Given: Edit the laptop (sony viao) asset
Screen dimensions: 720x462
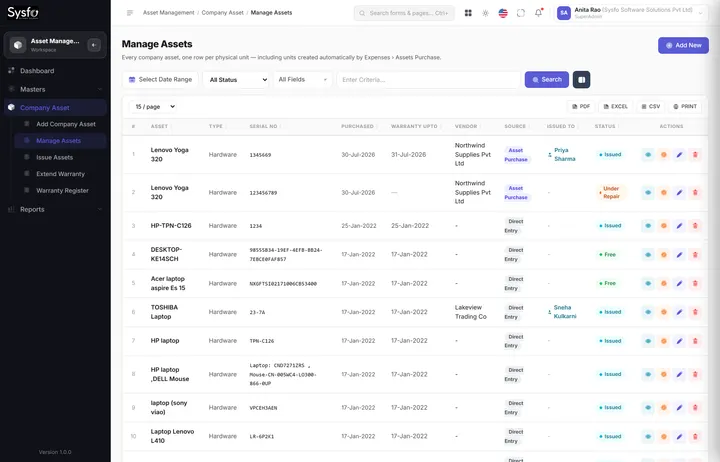Looking at the screenshot, I should pos(679,407).
